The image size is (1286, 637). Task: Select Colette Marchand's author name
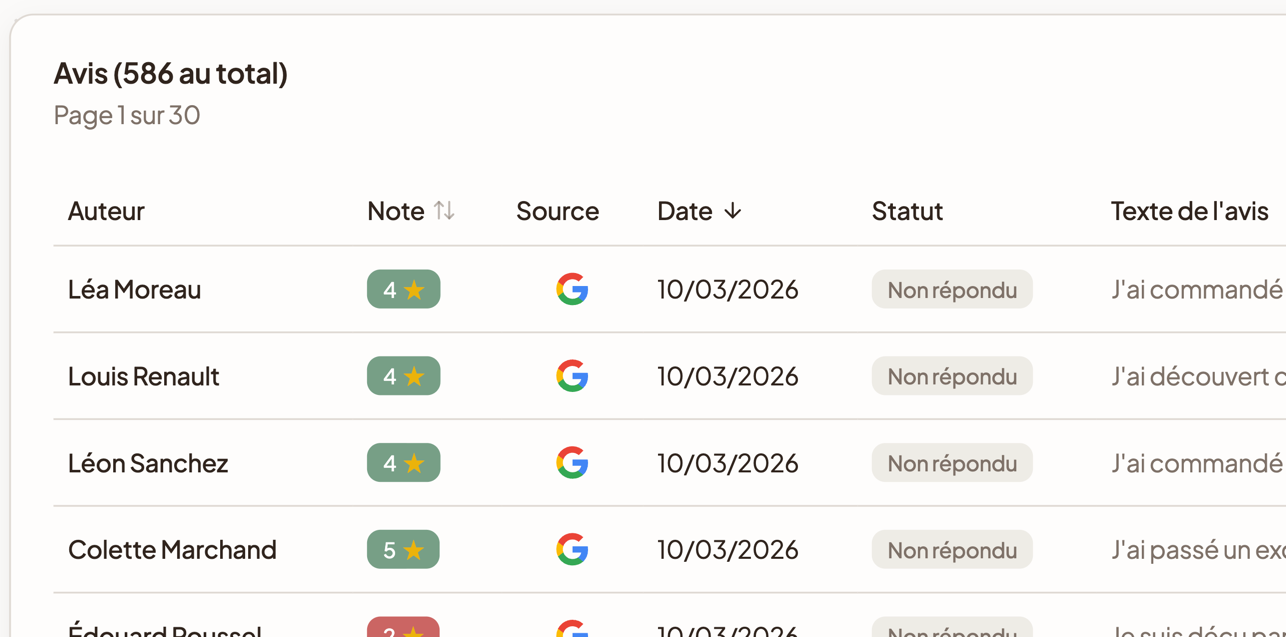coord(172,550)
